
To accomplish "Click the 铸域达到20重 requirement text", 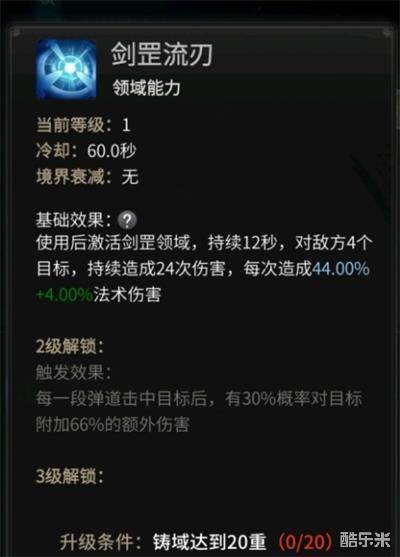I will 210,542.
